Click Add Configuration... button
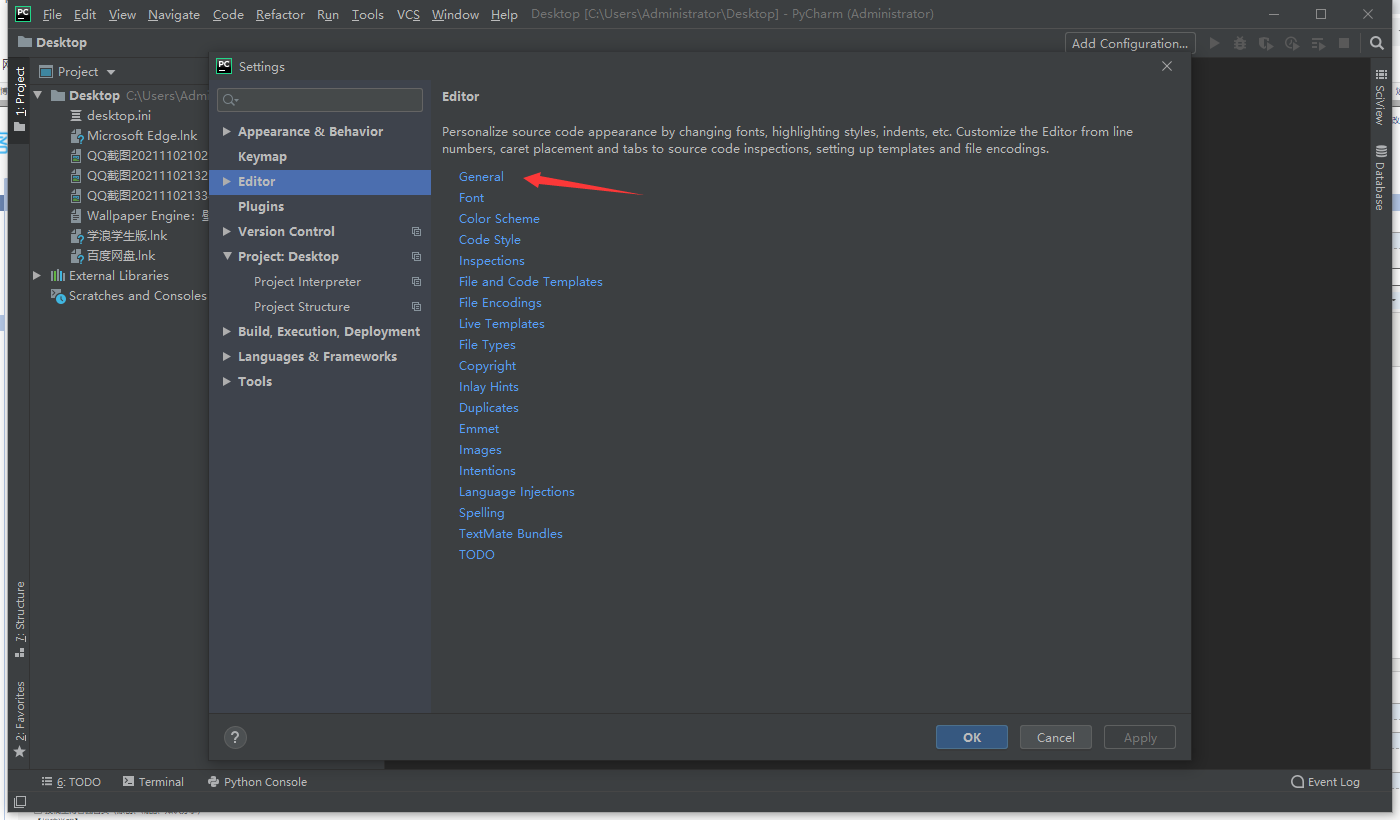Image resolution: width=1400 pixels, height=820 pixels. [1130, 43]
